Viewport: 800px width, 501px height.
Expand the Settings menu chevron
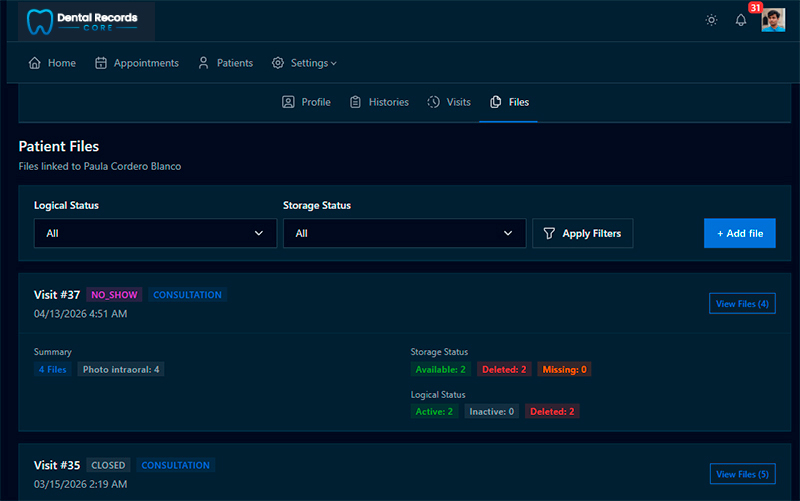pyautogui.click(x=334, y=63)
